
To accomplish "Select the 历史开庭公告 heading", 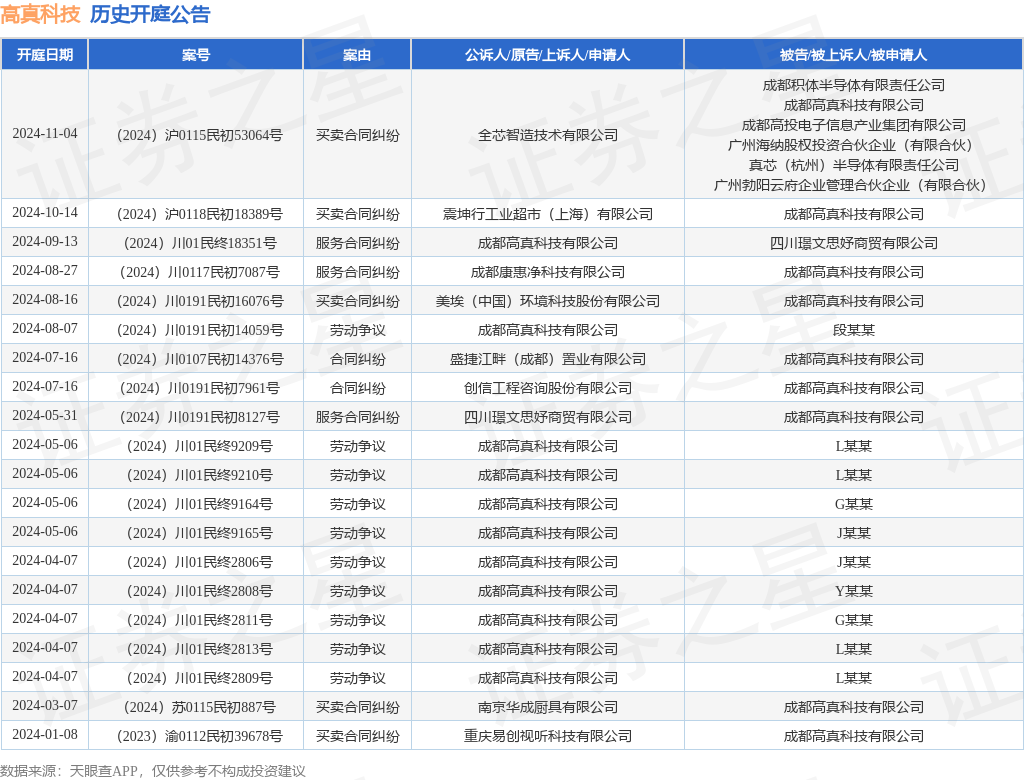I will (x=150, y=14).
